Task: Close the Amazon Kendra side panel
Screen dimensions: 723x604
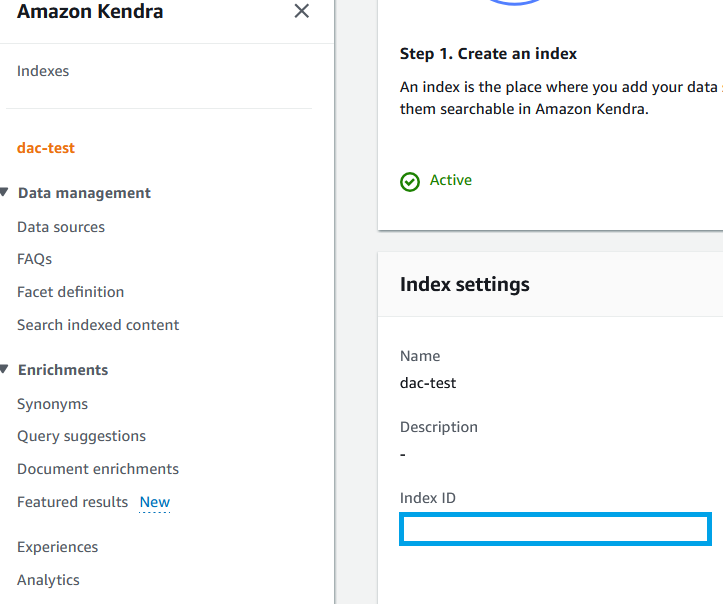Action: click(x=301, y=12)
